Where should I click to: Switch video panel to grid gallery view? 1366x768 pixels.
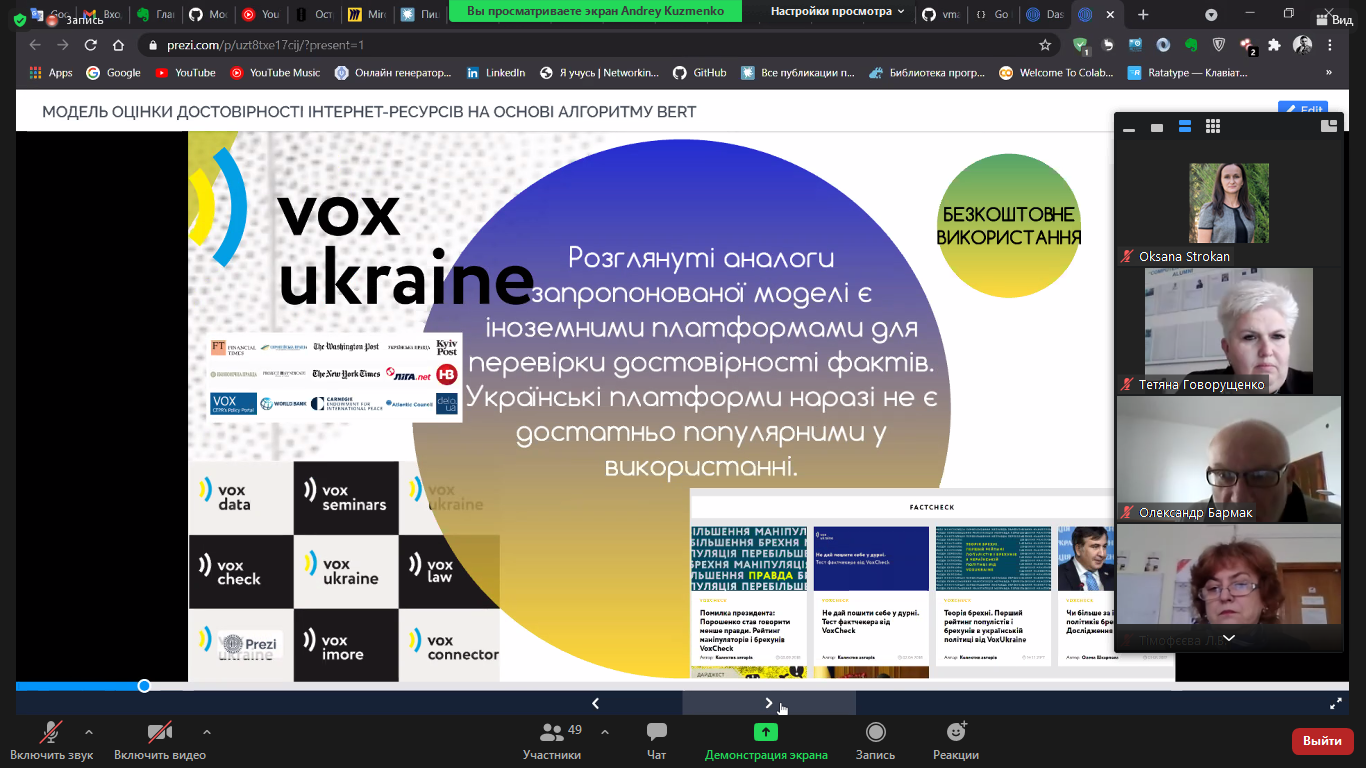1213,127
